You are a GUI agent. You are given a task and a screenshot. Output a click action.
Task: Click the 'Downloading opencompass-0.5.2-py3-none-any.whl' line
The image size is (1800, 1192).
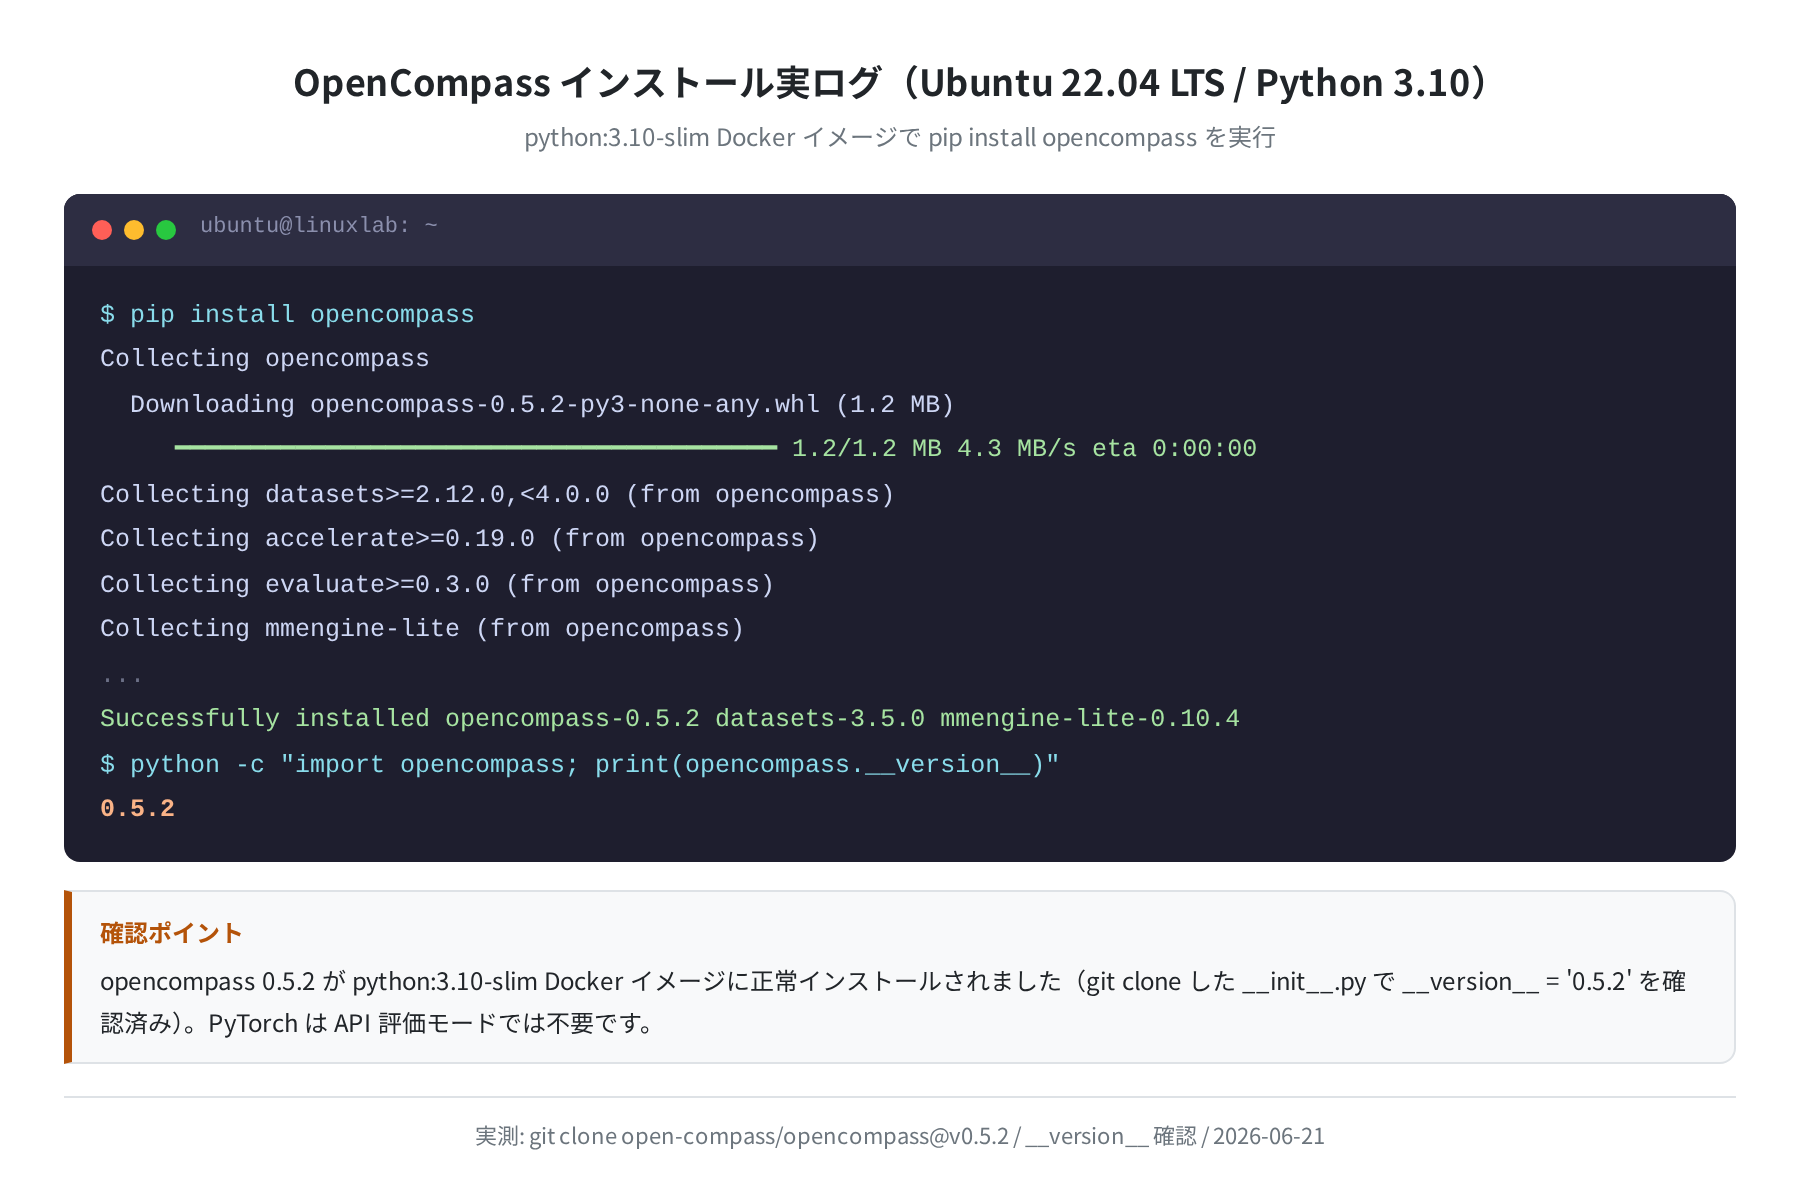click(542, 404)
